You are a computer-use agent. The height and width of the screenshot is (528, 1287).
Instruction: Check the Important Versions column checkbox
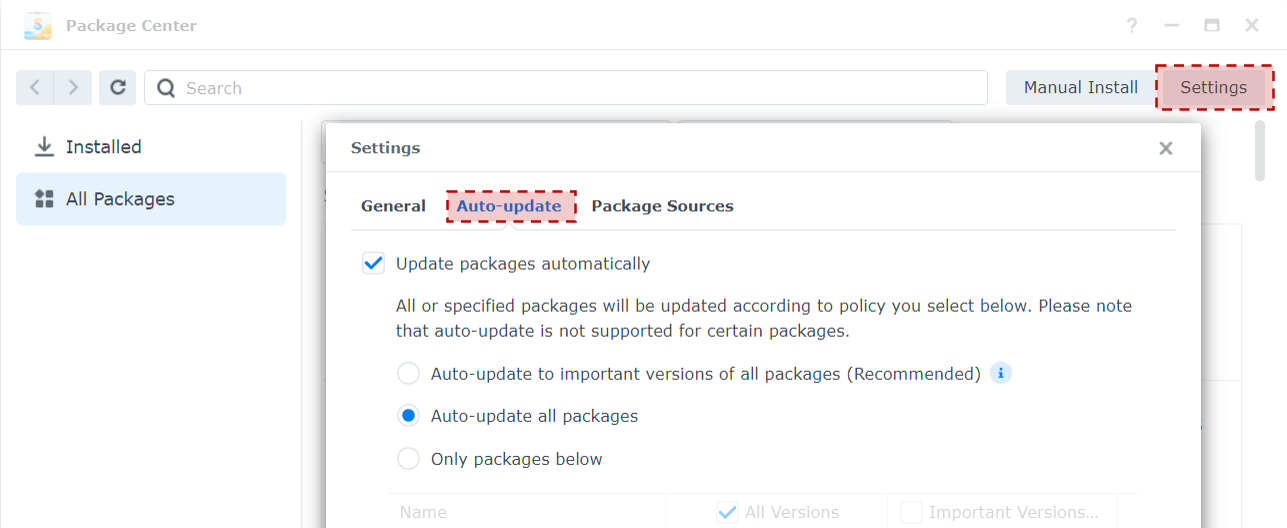pos(911,513)
